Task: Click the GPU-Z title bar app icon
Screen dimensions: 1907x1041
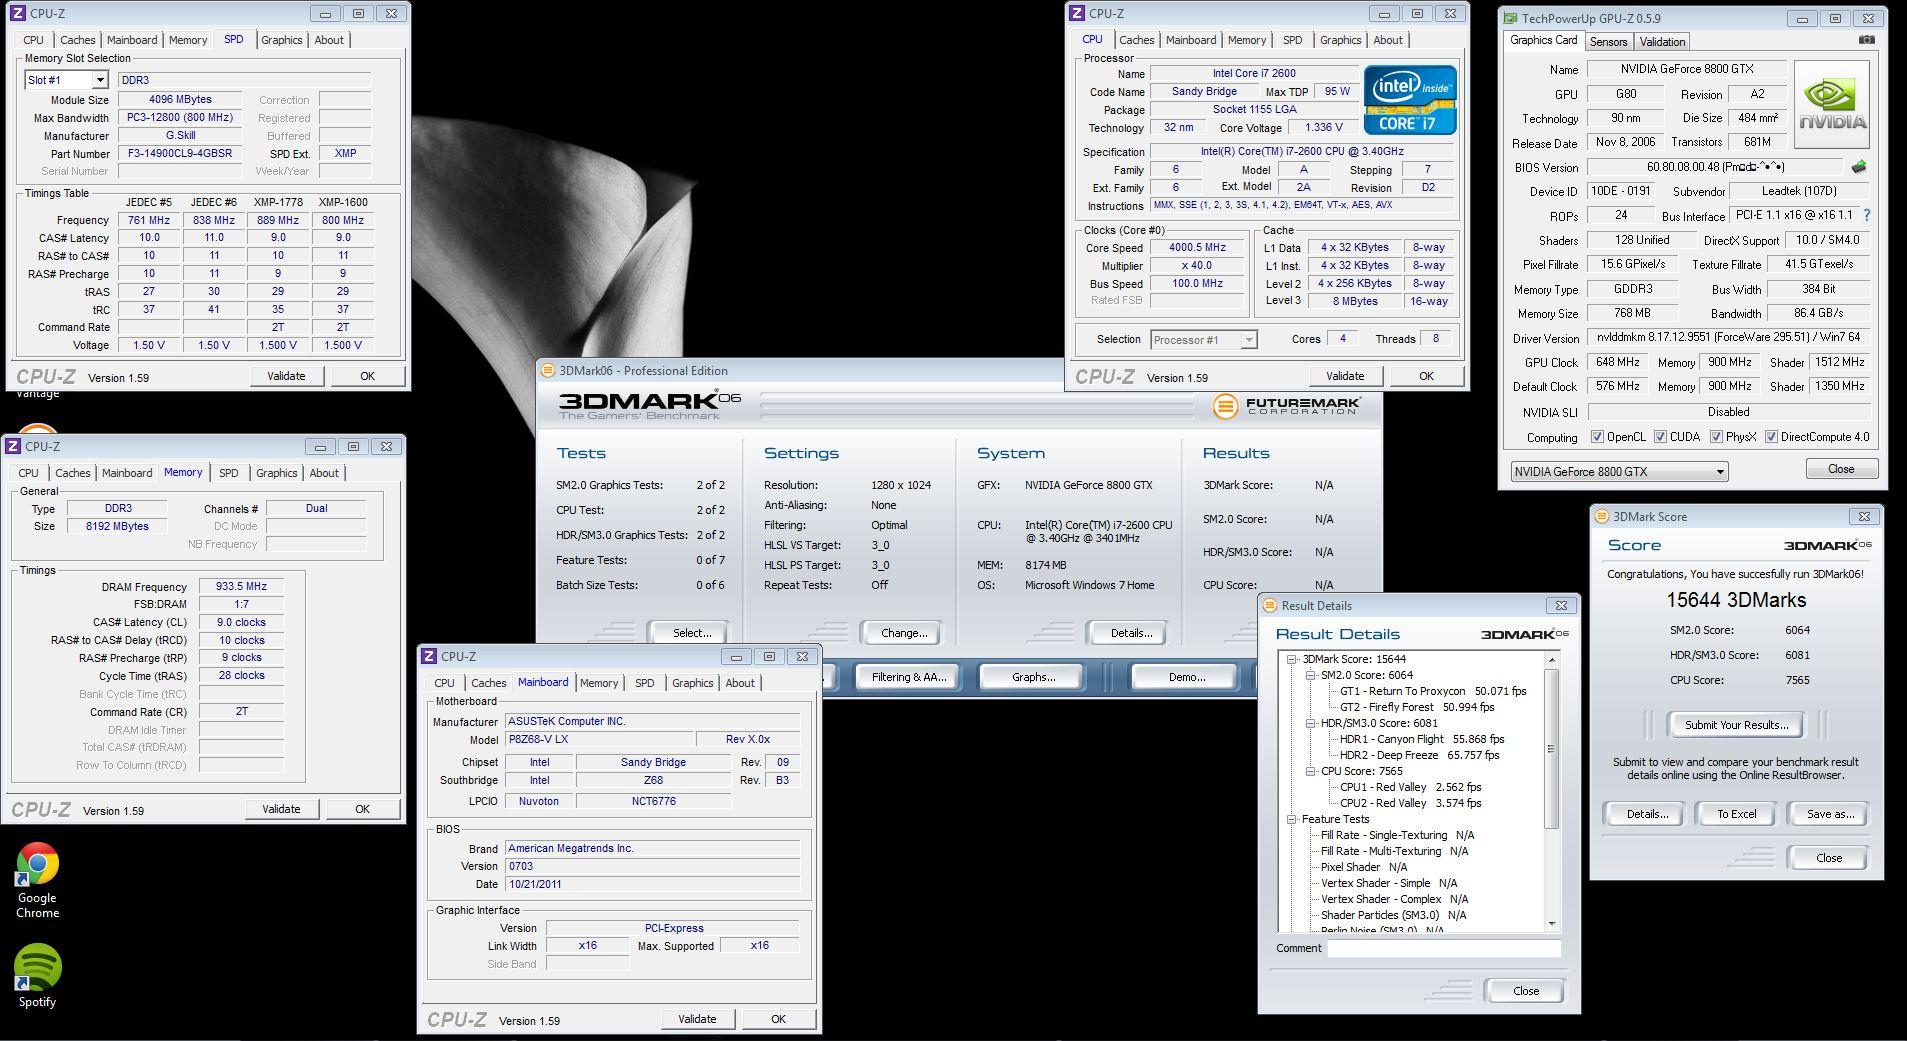Action: (x=1511, y=18)
